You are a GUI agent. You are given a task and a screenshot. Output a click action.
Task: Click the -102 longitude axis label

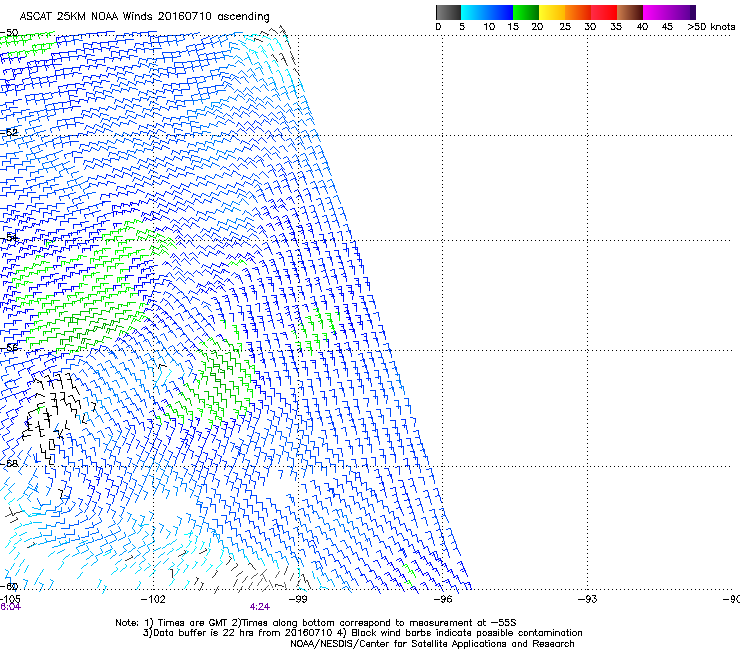tap(153, 599)
